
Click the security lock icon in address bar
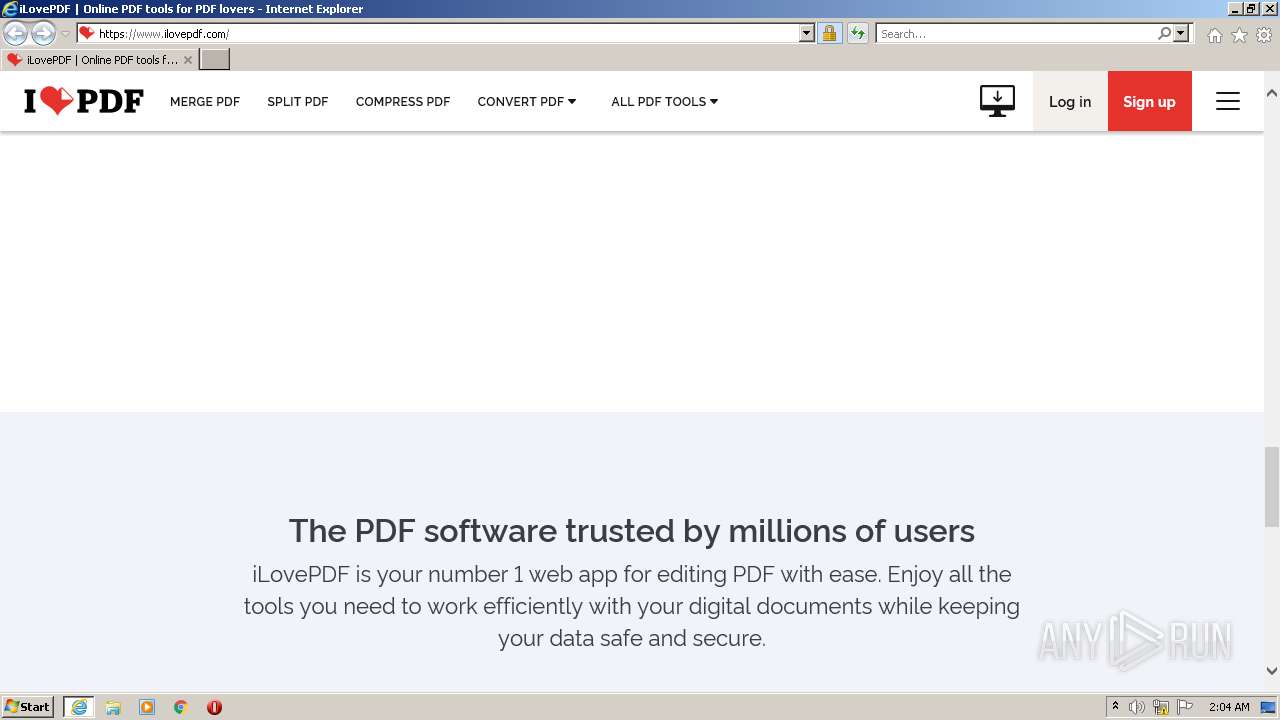829,33
